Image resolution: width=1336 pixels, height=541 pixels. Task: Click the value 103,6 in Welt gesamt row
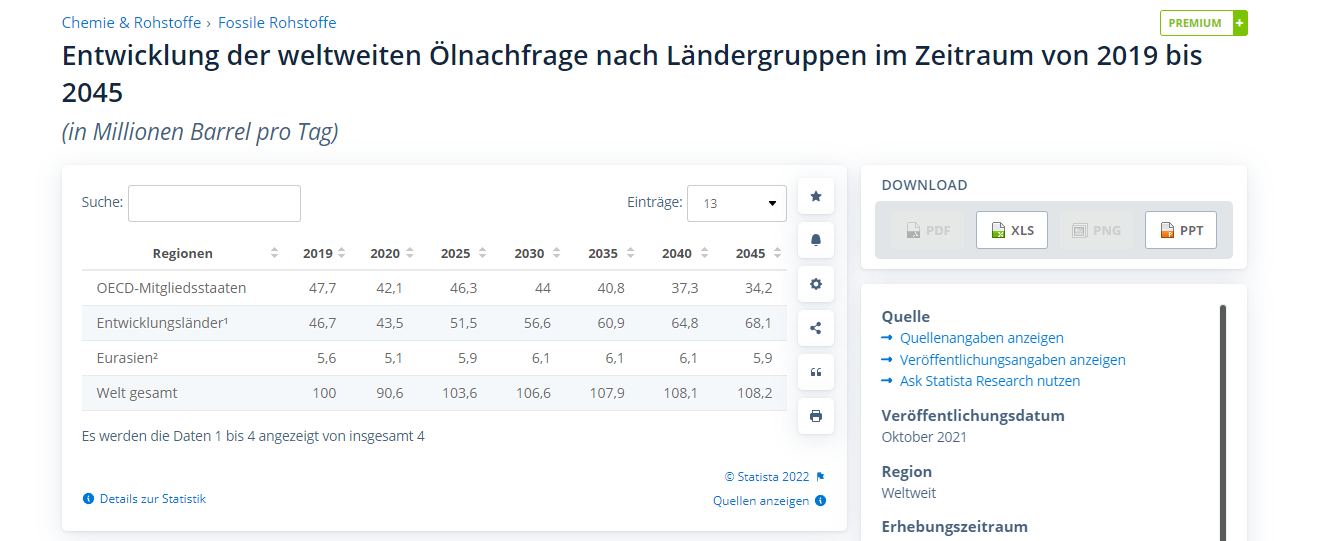(459, 393)
